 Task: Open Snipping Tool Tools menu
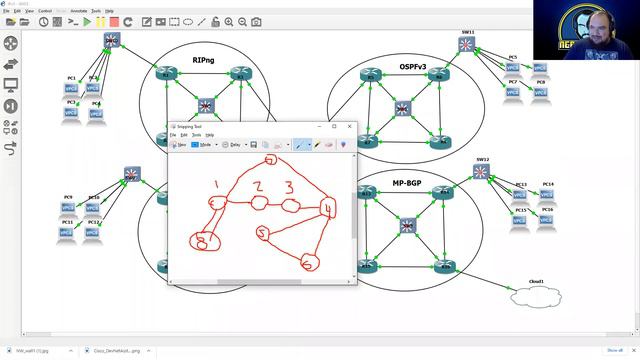pos(197,135)
